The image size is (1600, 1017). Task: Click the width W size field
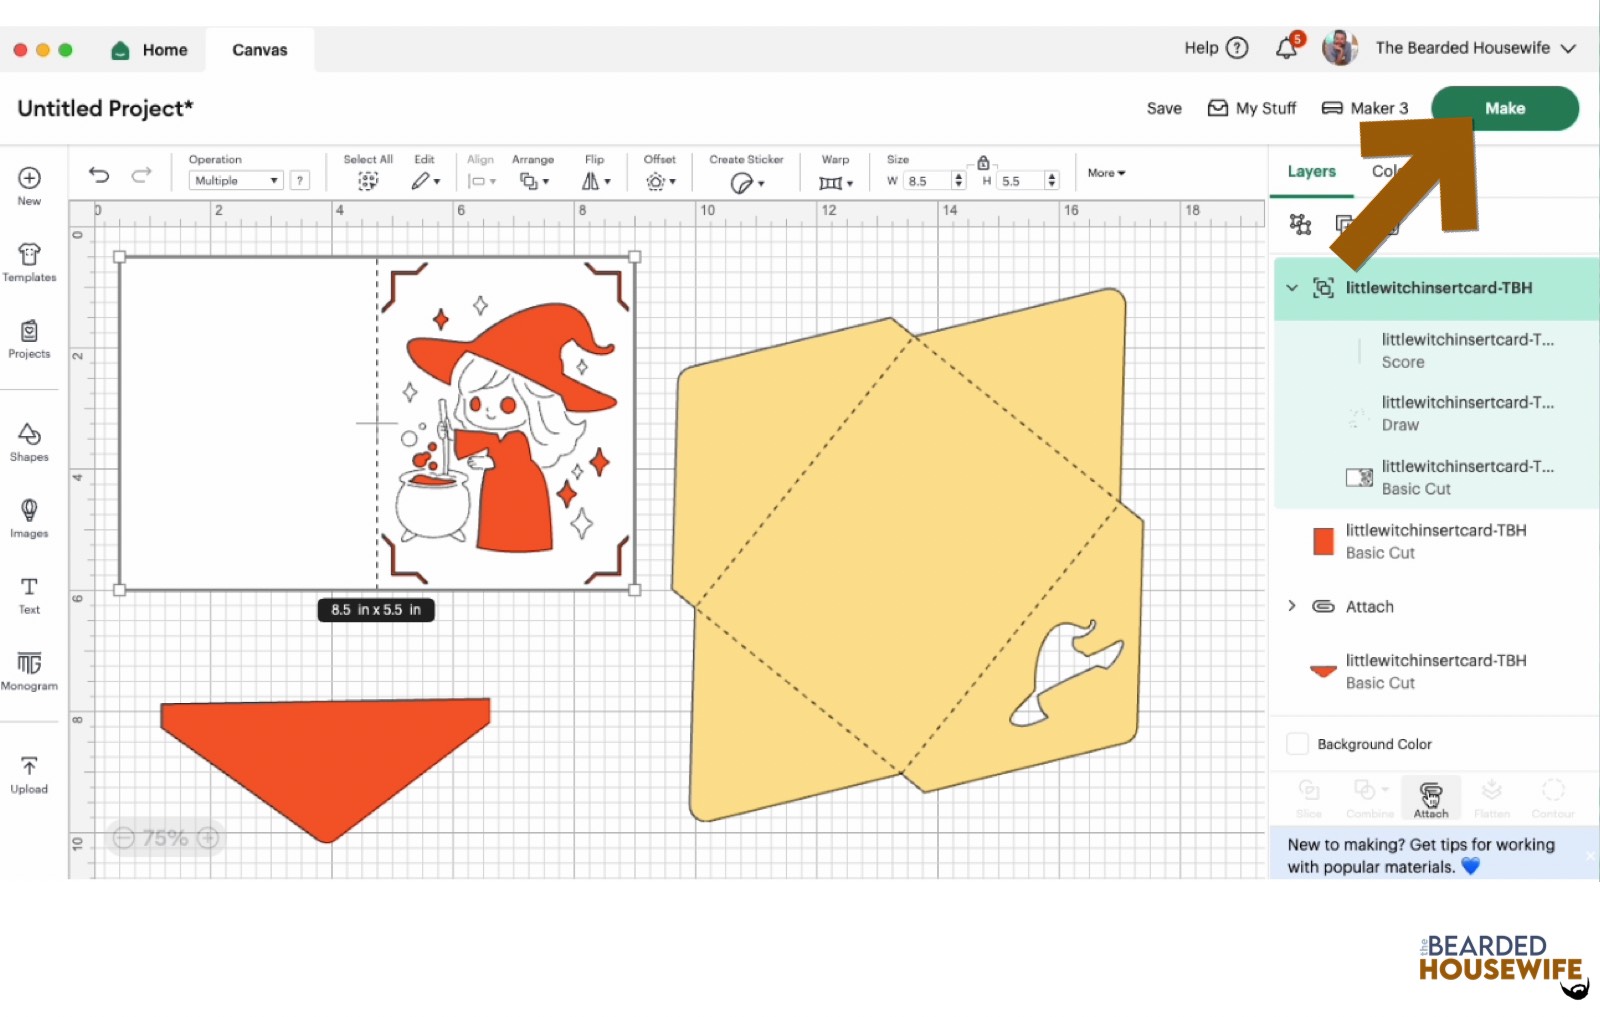click(x=928, y=181)
